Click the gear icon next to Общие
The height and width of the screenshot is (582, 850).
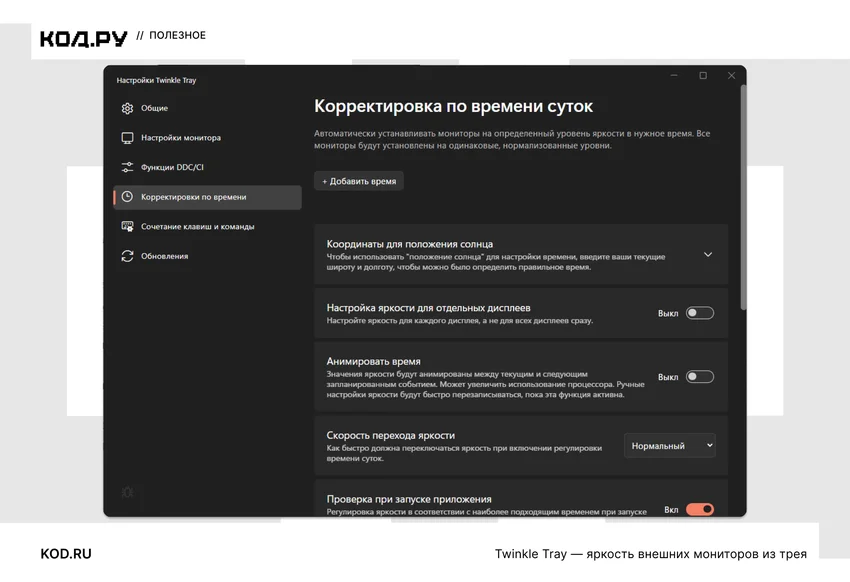[127, 108]
